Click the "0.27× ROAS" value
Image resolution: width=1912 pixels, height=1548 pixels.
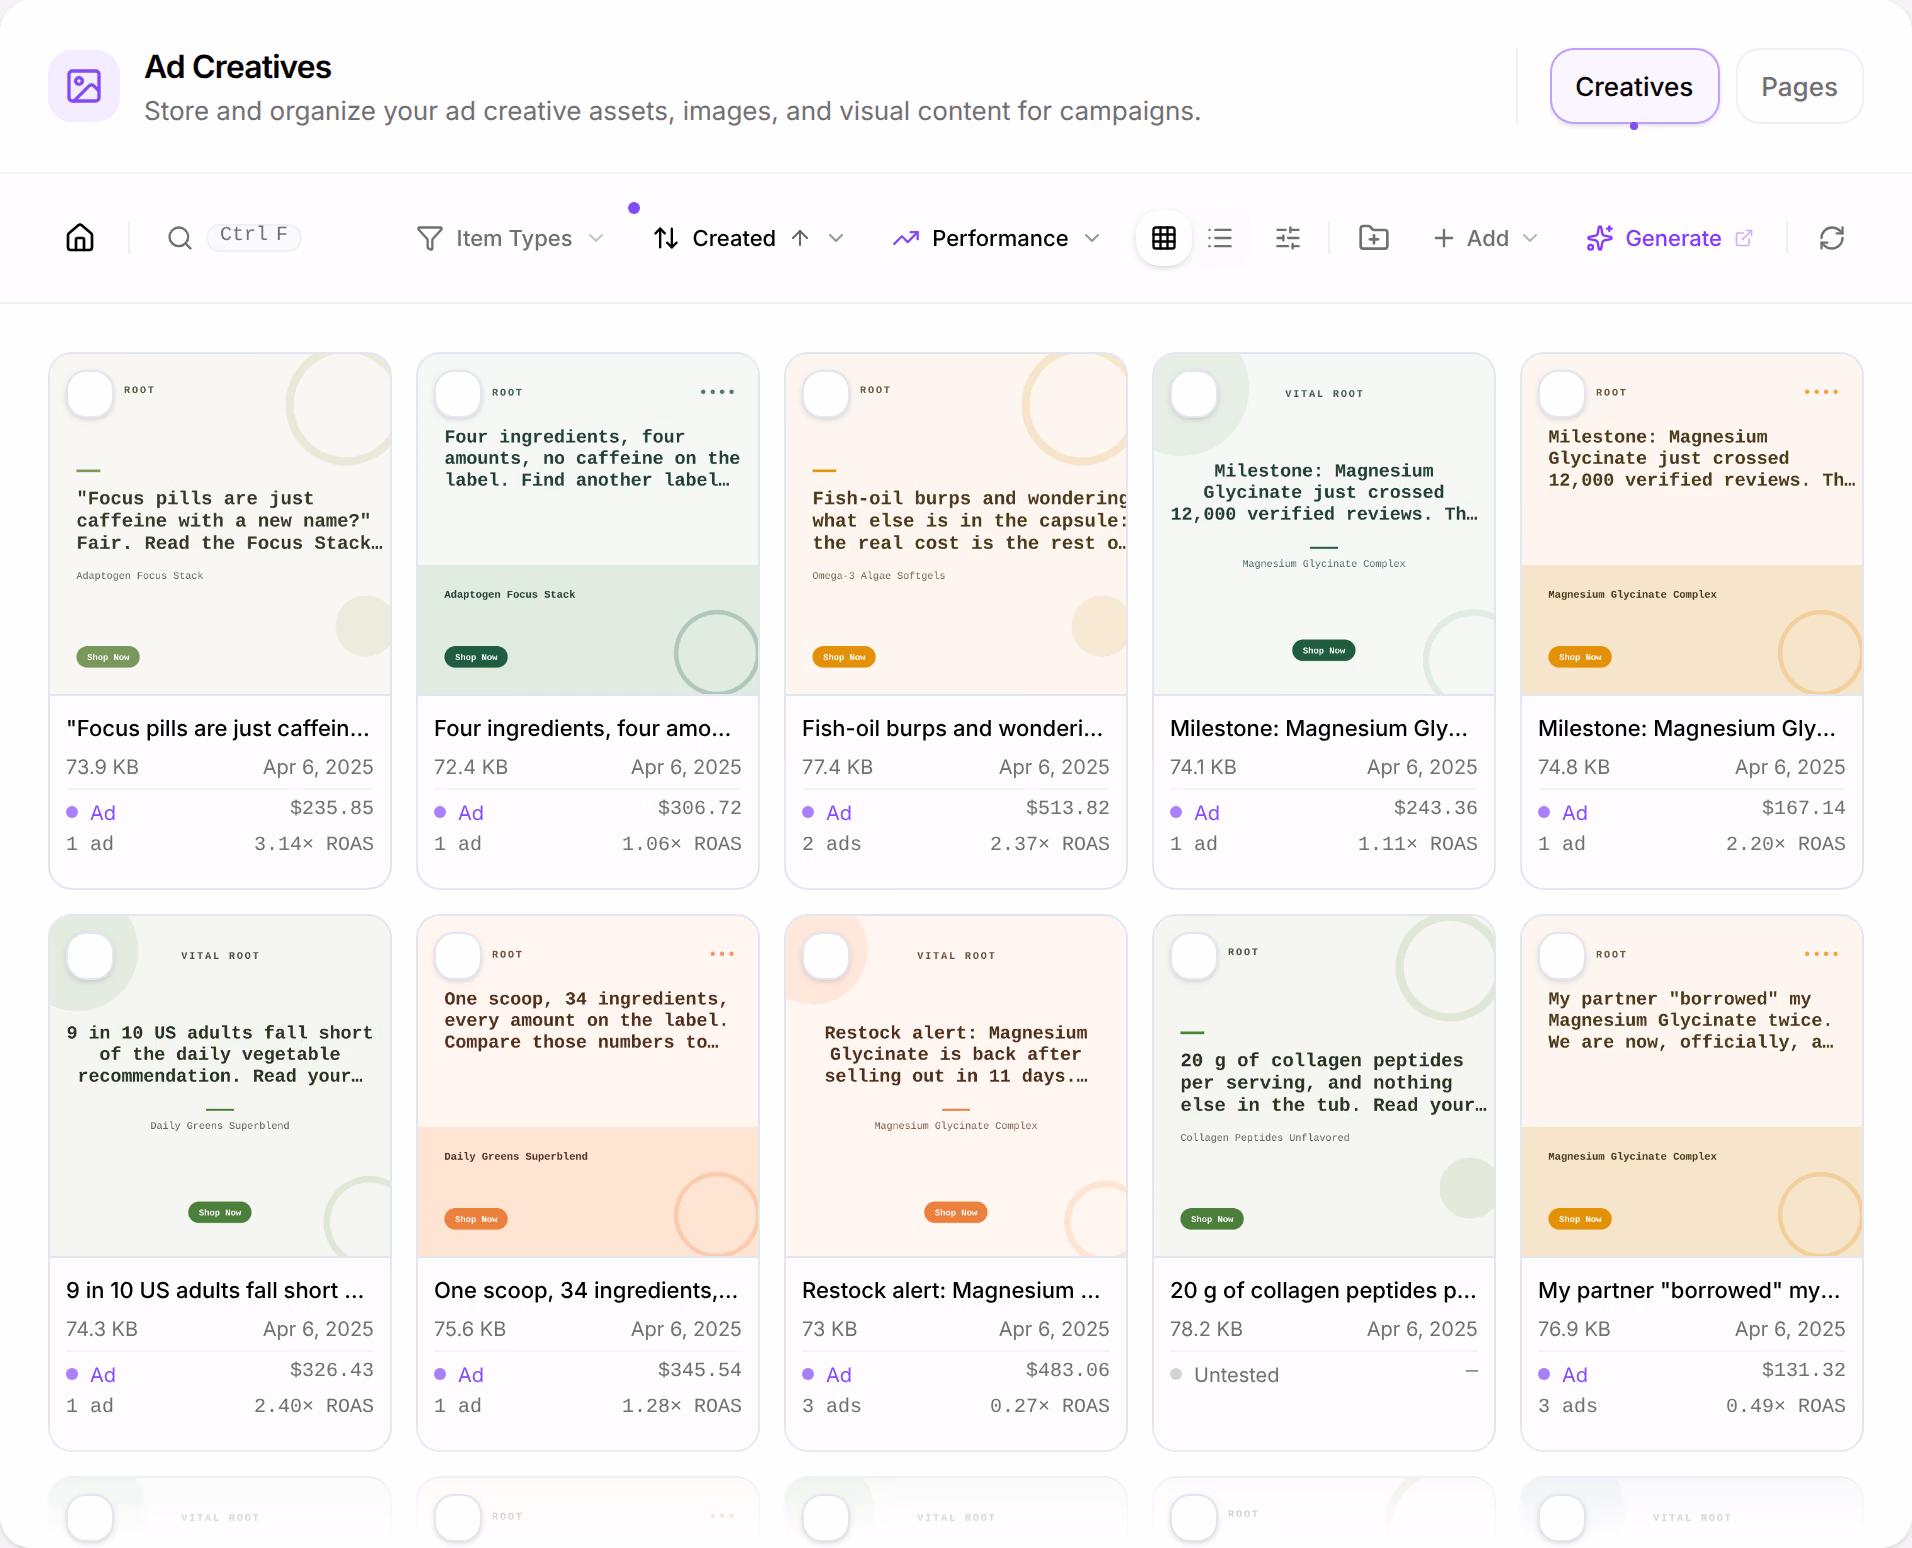(1050, 1406)
